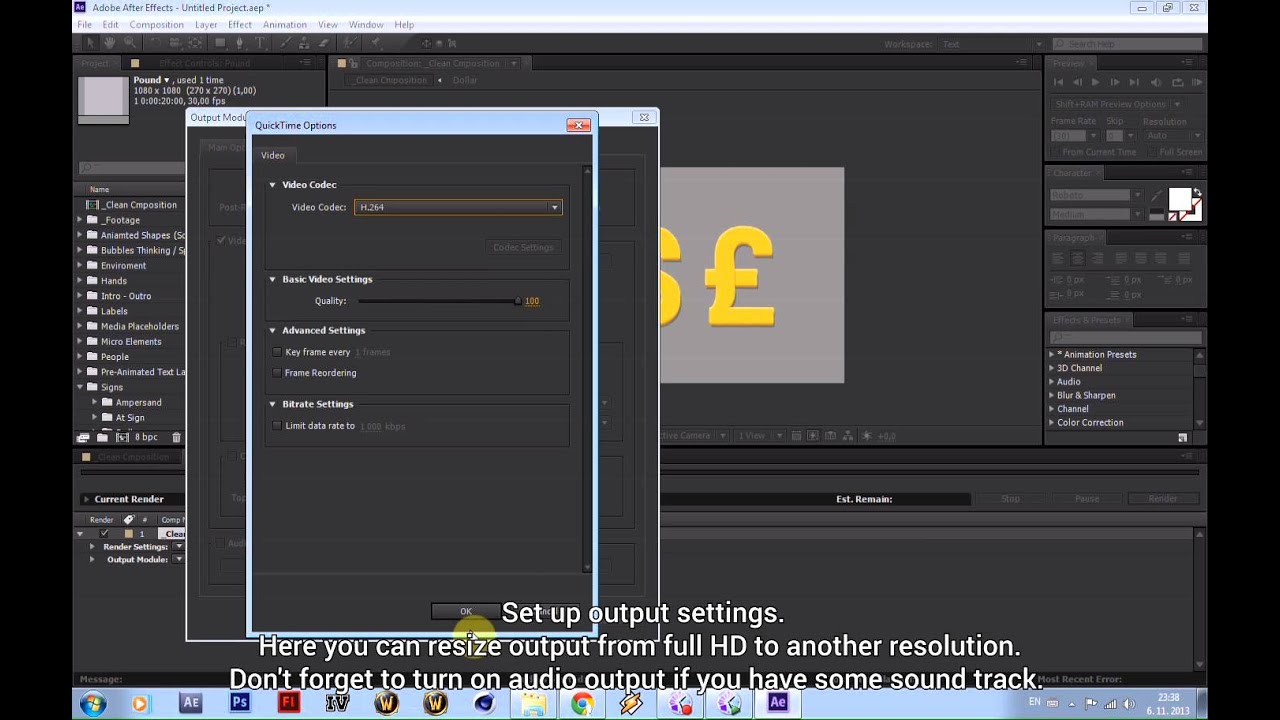Select the Pen tool
1280x720 pixels.
click(240, 43)
